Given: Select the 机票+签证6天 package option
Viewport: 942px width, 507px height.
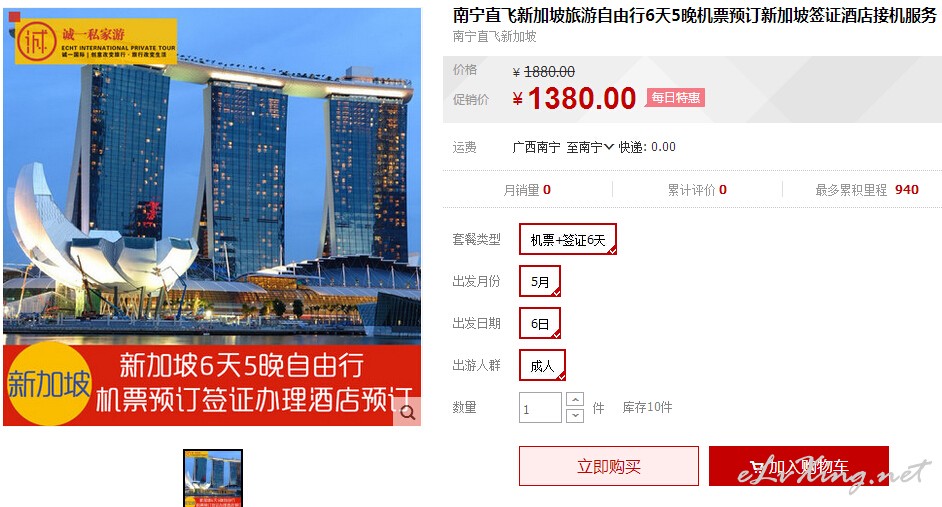Looking at the screenshot, I should pyautogui.click(x=568, y=240).
